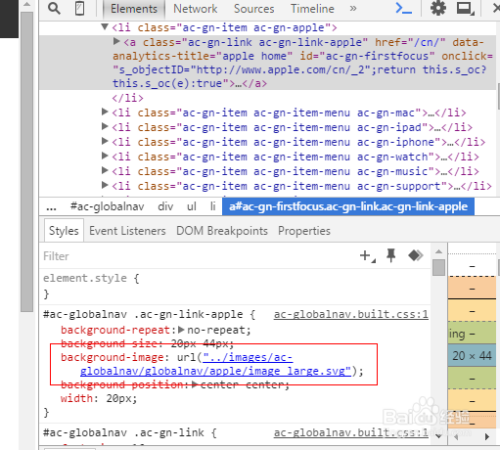The image size is (500, 450).
Task: Select ul in the breadcrumb
Action: tap(191, 207)
